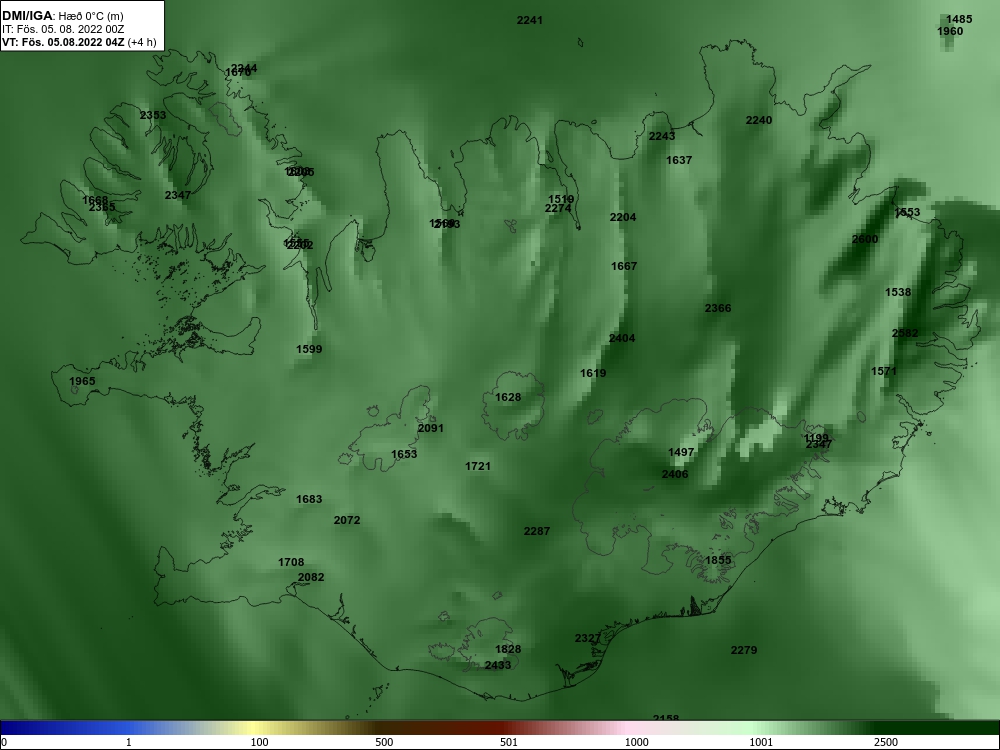The image size is (1000, 750).
Task: Select the map value 1619
Action: [592, 373]
